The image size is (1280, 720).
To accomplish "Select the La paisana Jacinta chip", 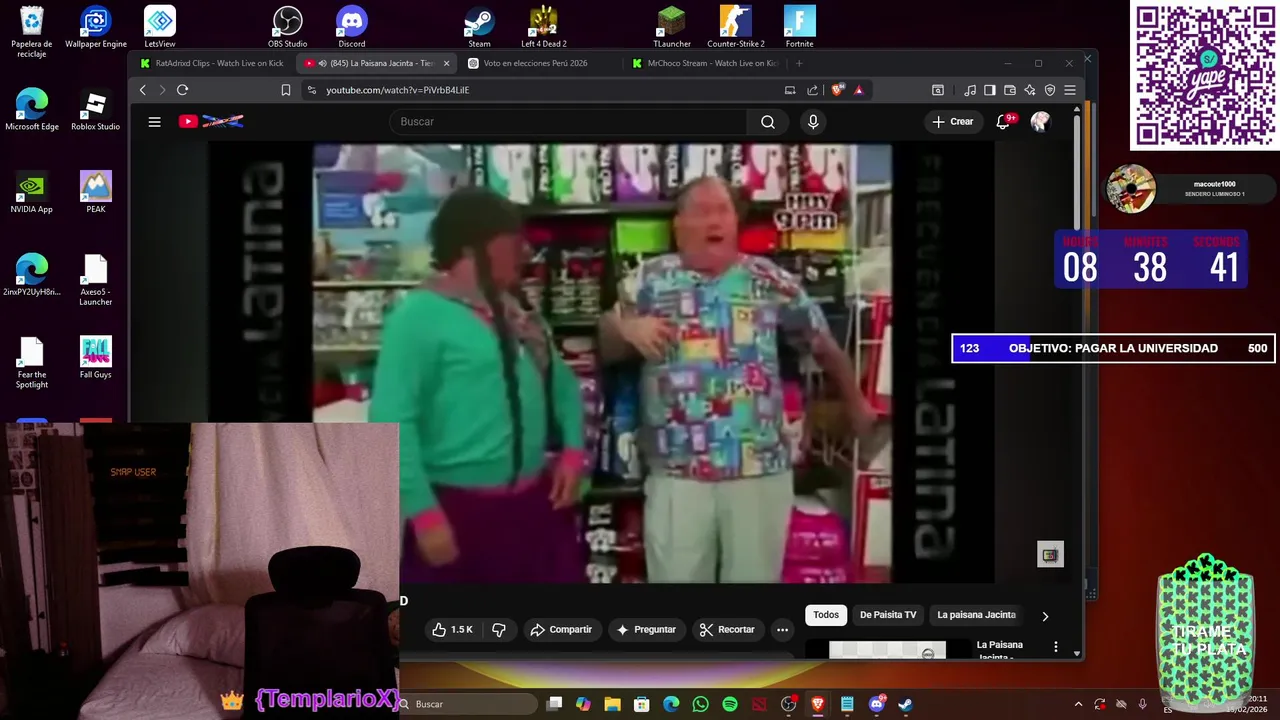I will click(976, 615).
